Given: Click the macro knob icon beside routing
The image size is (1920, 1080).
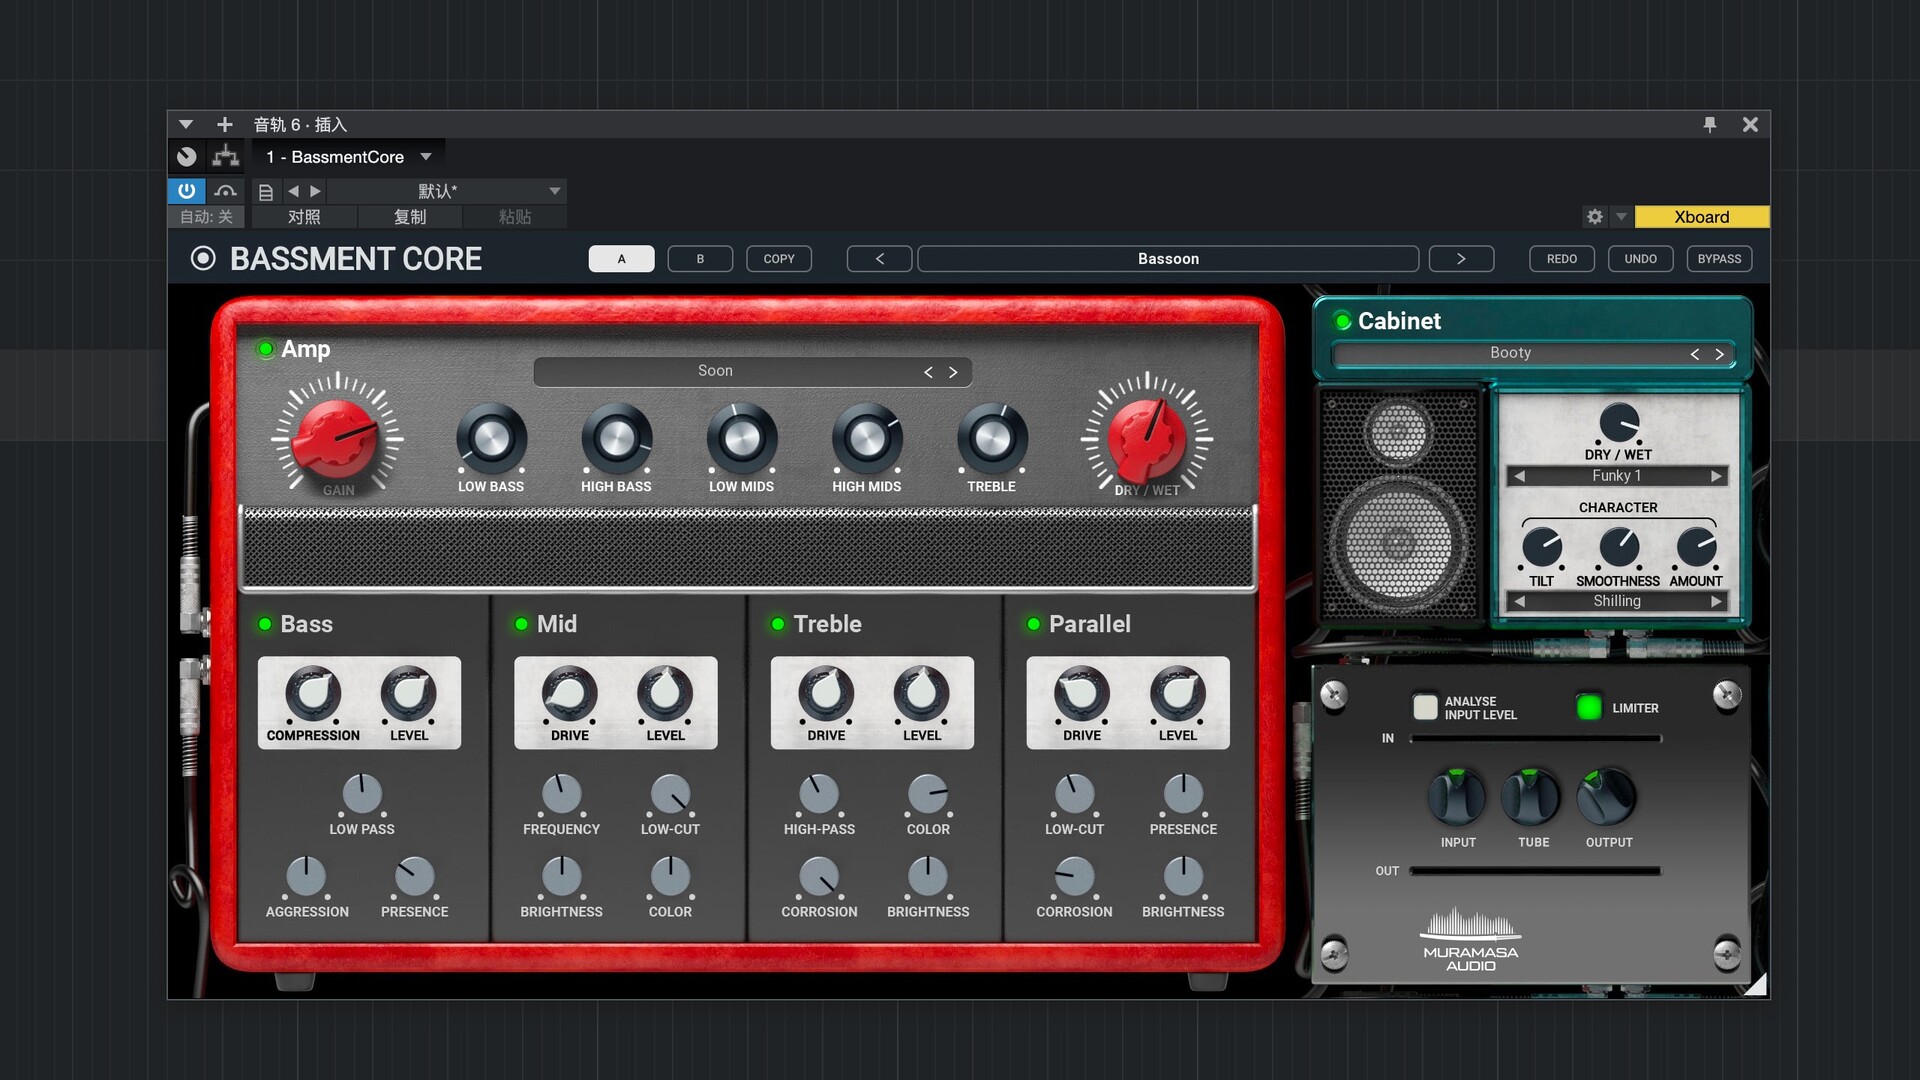Looking at the screenshot, I should (186, 156).
